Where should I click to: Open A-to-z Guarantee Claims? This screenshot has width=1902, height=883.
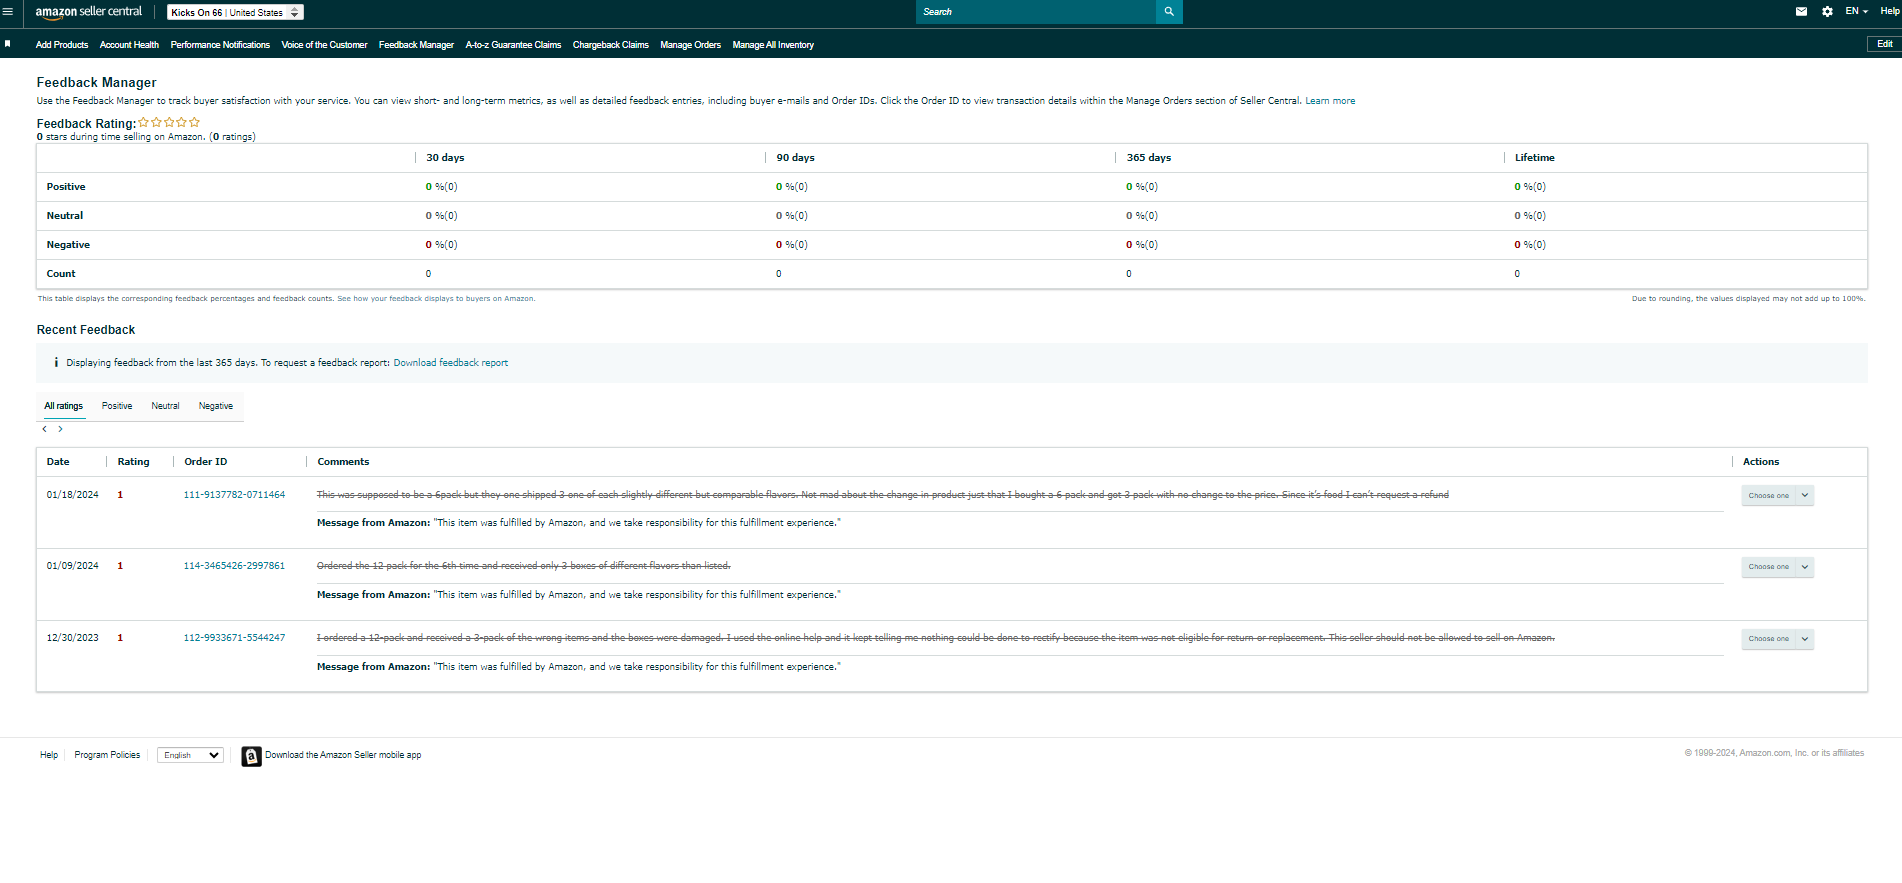(x=513, y=45)
